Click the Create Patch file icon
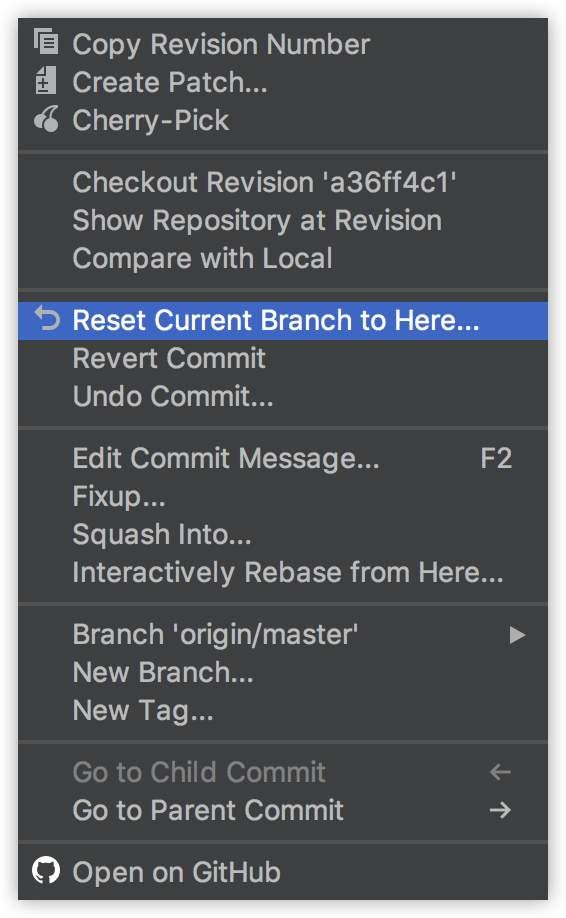566x918 pixels. 46,81
